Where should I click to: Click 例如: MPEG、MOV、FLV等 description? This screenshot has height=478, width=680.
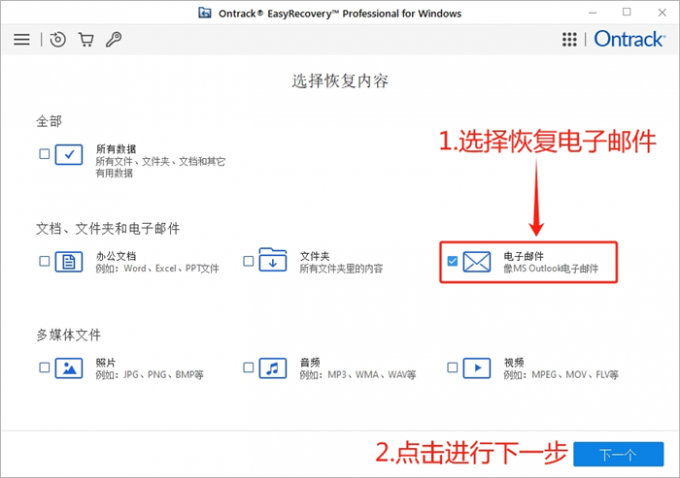[x=561, y=375]
